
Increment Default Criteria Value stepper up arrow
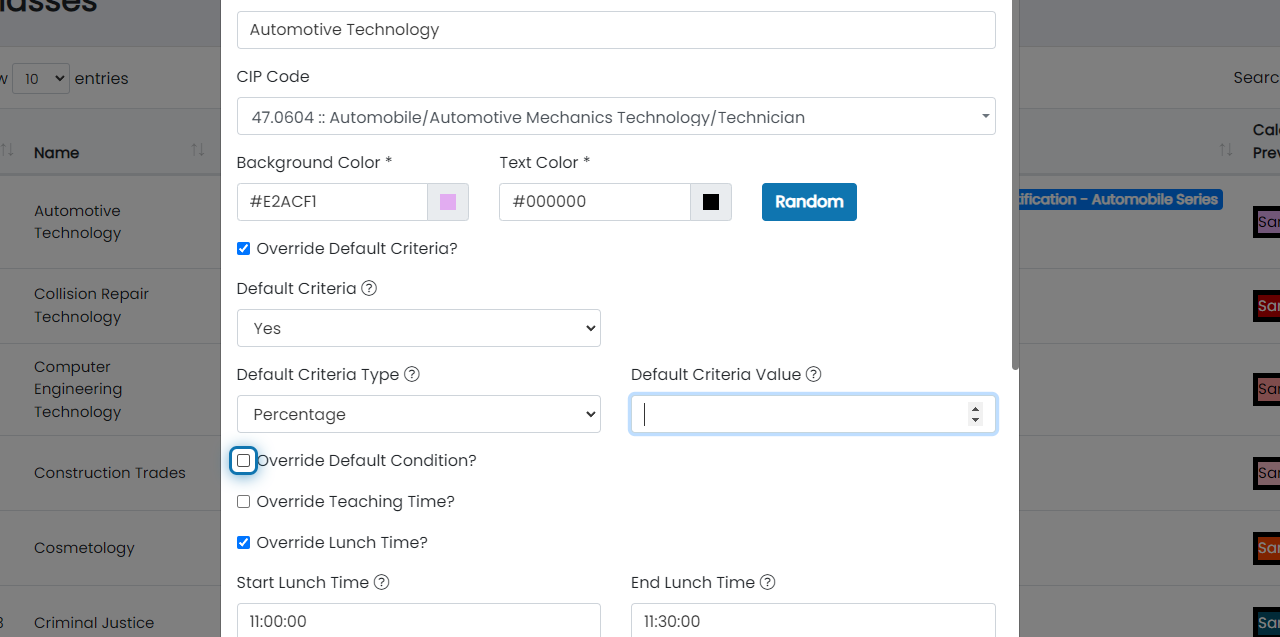(x=975, y=408)
